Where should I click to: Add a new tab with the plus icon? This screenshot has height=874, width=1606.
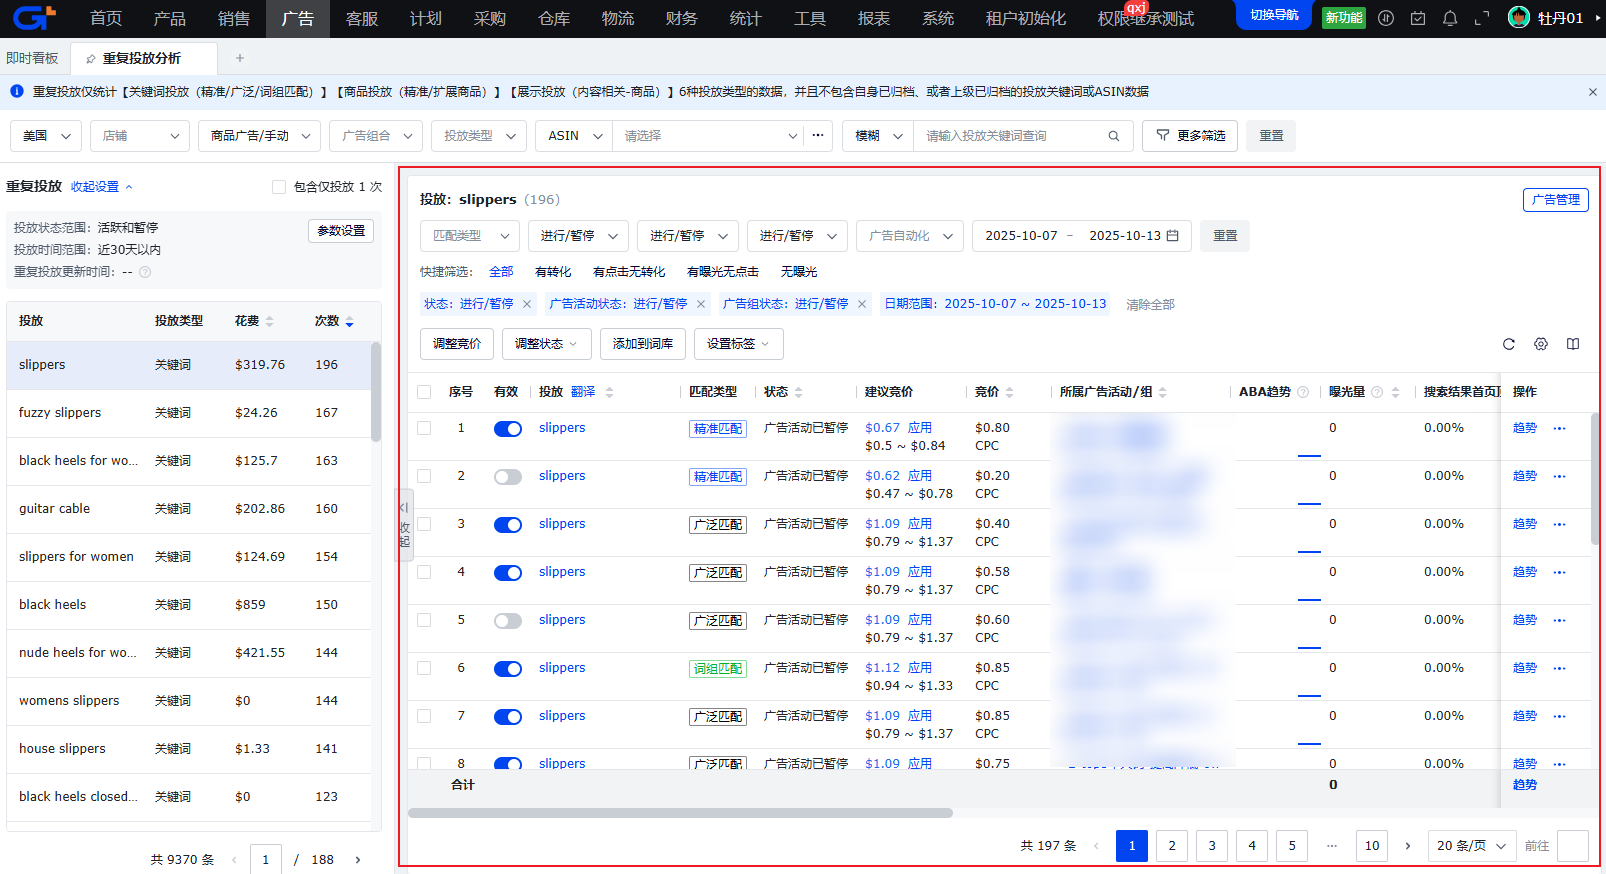tap(240, 58)
